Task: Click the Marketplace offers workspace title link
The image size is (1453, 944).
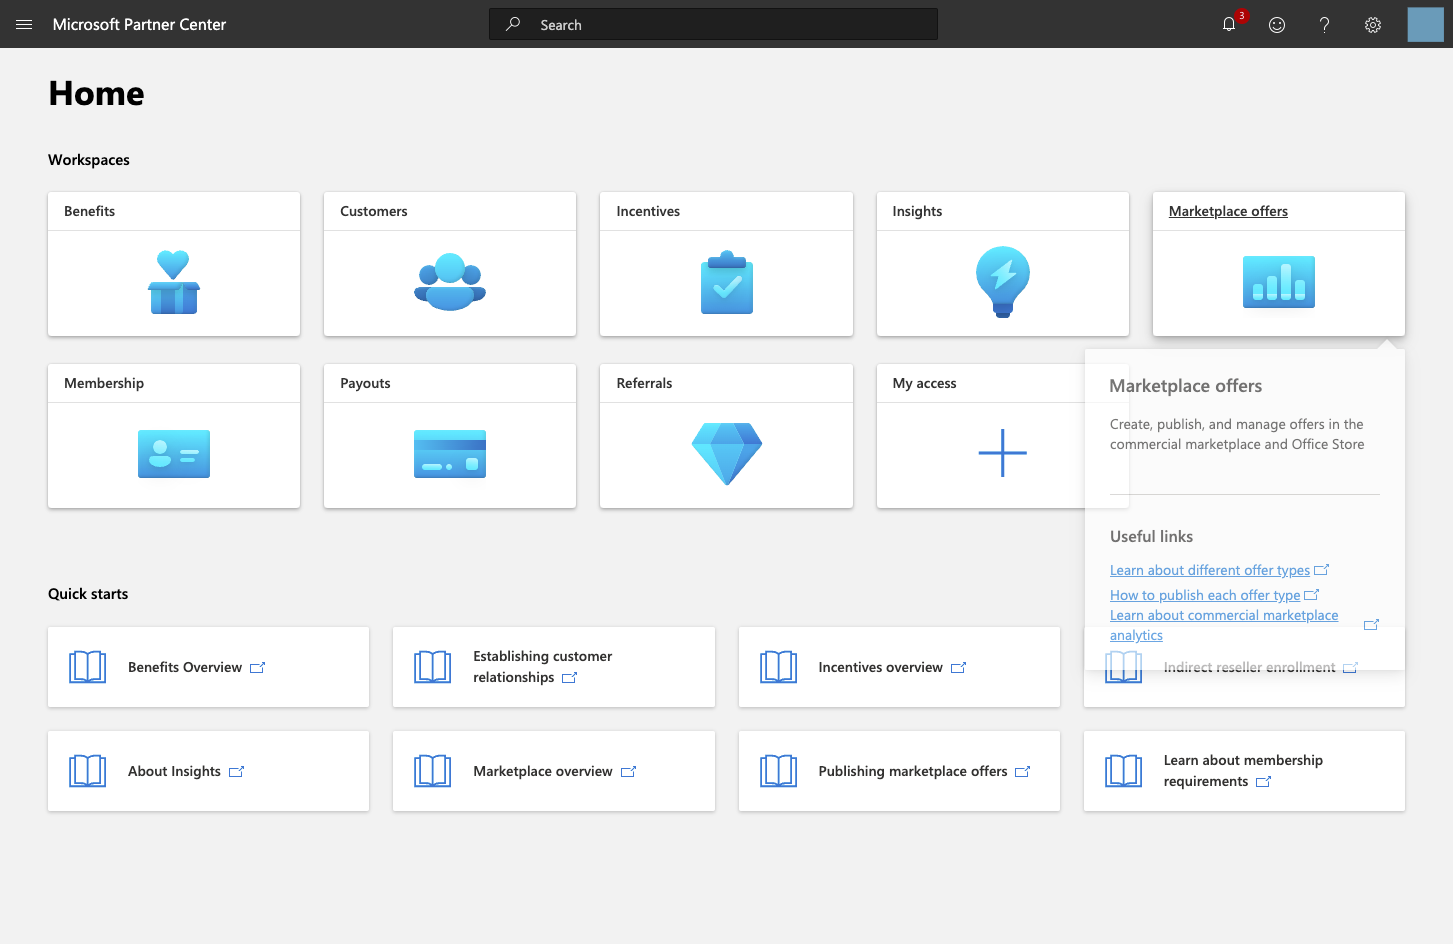Action: coord(1228,211)
